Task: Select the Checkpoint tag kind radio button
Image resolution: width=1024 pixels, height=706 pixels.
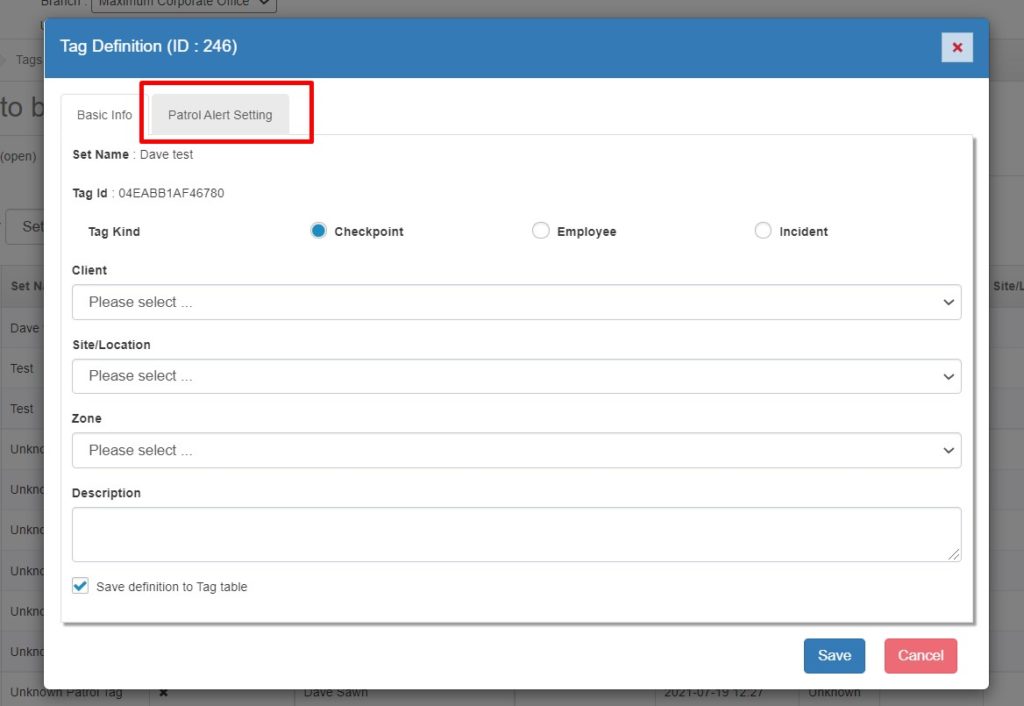Action: (318, 231)
